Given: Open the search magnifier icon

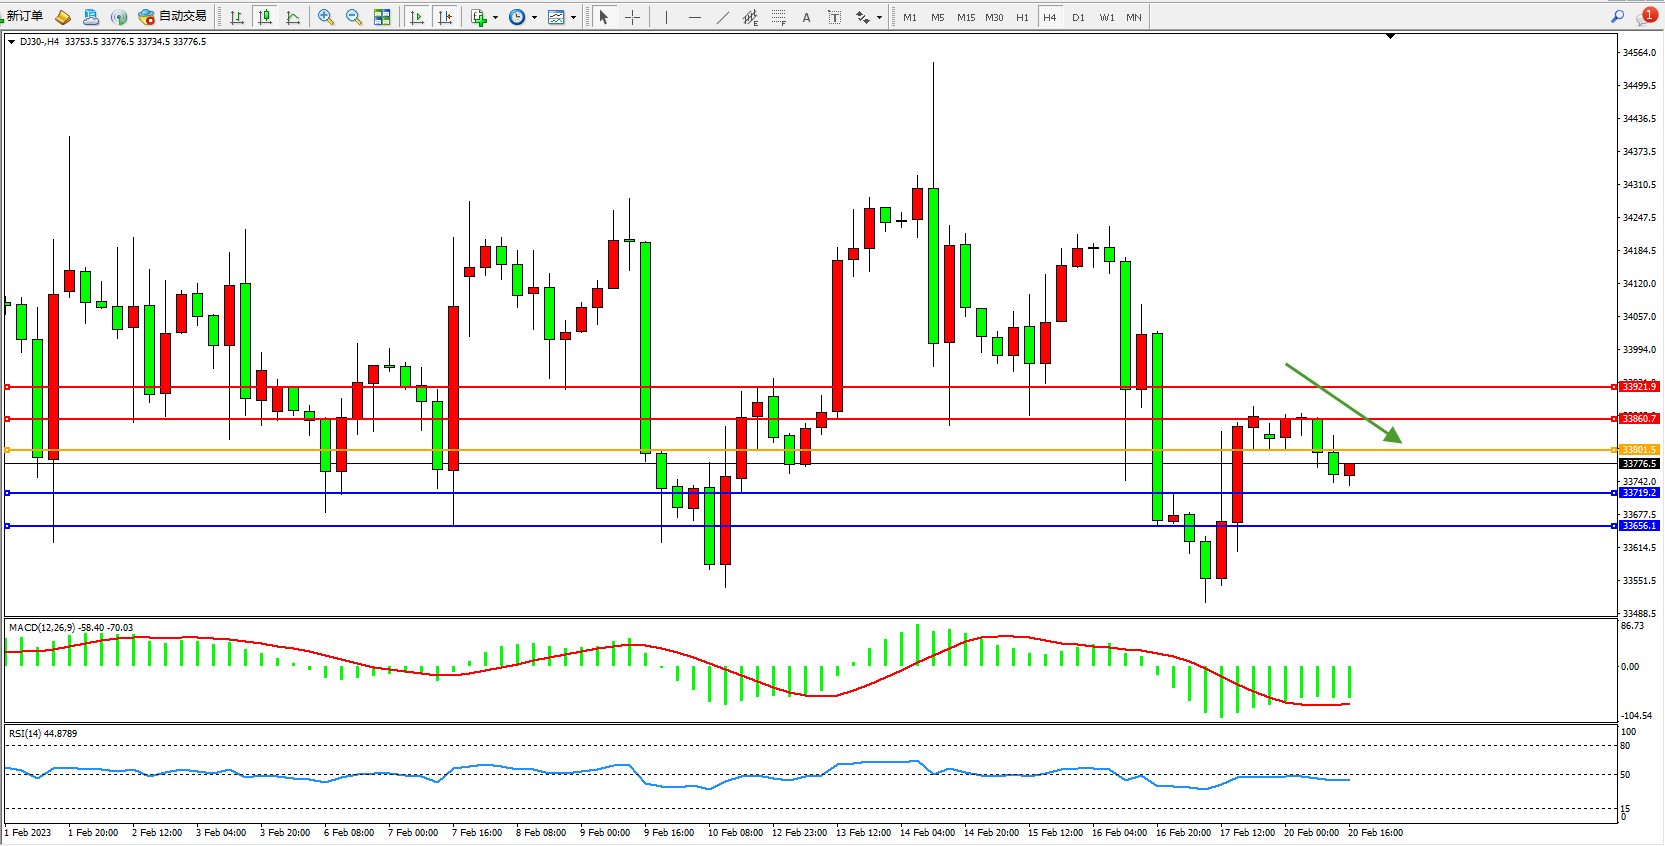Looking at the screenshot, I should [x=1617, y=16].
